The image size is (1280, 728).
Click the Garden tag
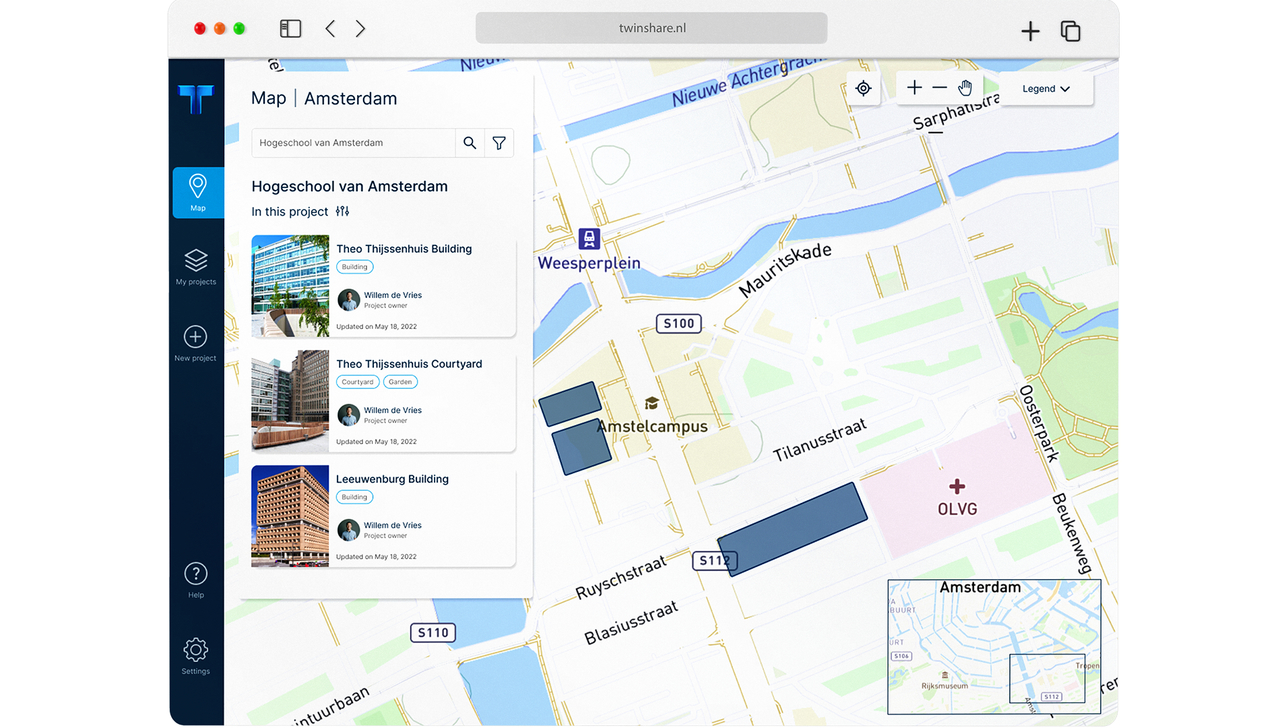click(400, 382)
